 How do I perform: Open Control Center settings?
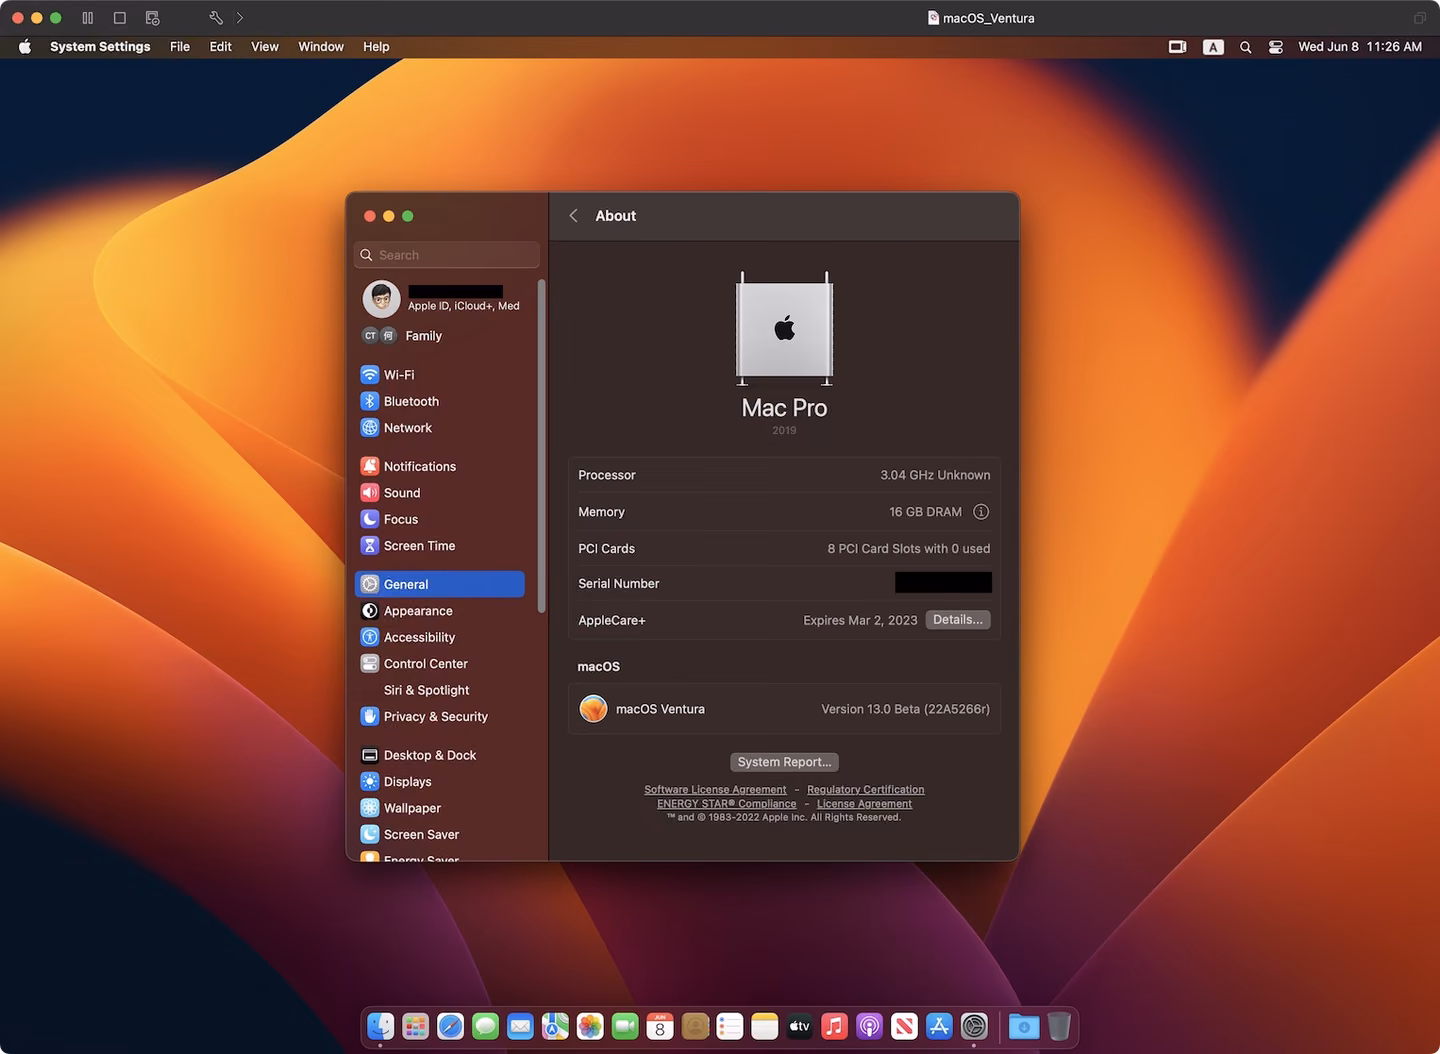coord(440,664)
